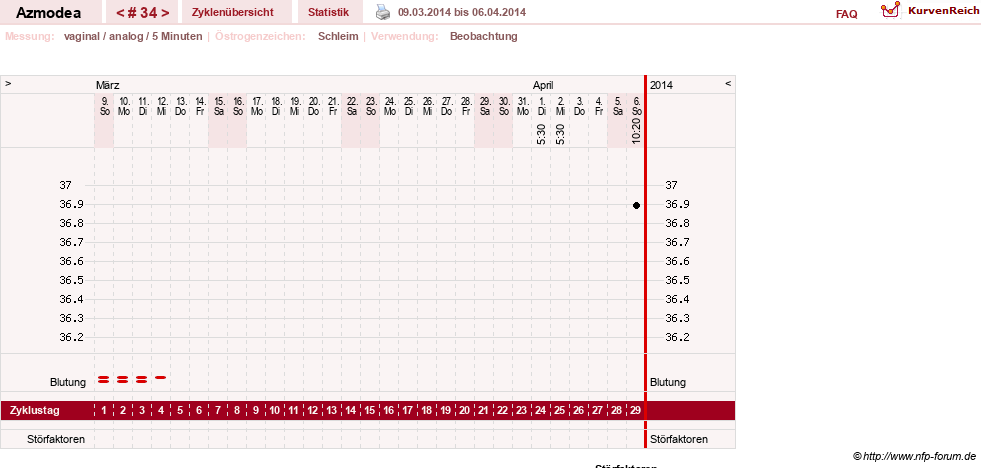This screenshot has width=981, height=468.
Task: Select date column '6. So'
Action: pyautogui.click(x=636, y=106)
